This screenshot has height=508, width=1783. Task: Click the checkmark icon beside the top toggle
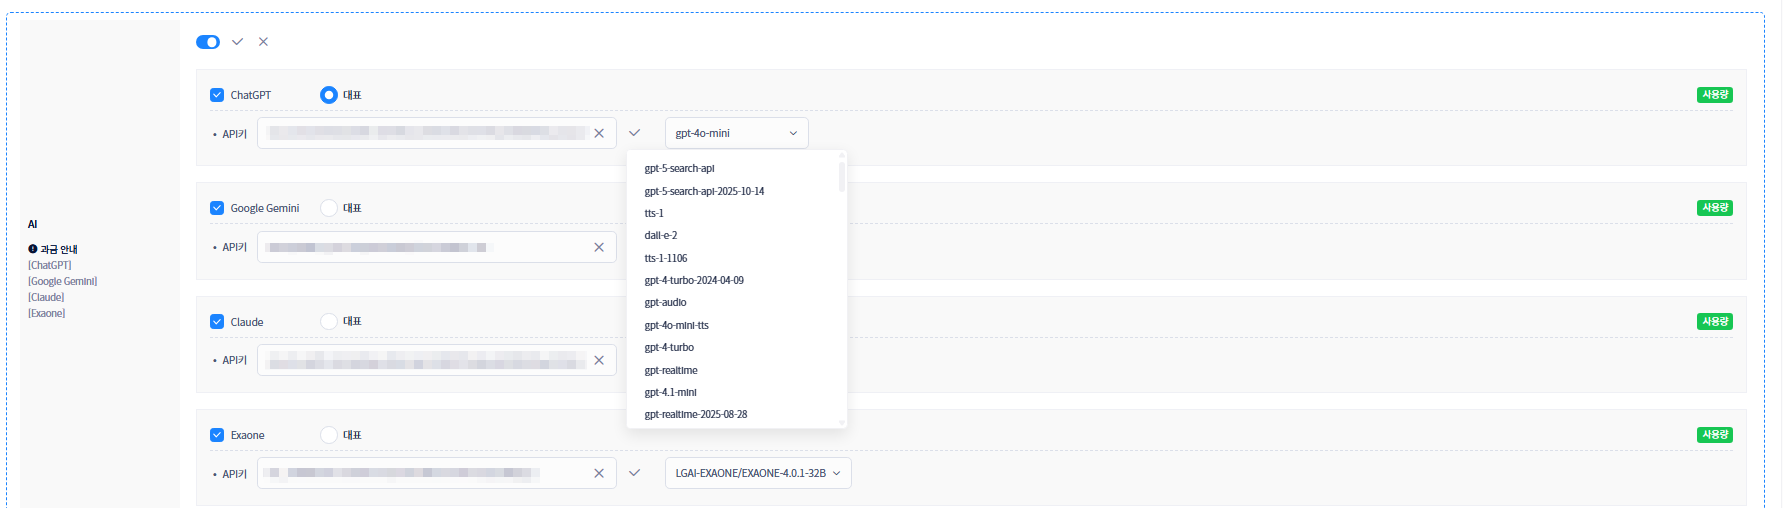click(x=237, y=42)
